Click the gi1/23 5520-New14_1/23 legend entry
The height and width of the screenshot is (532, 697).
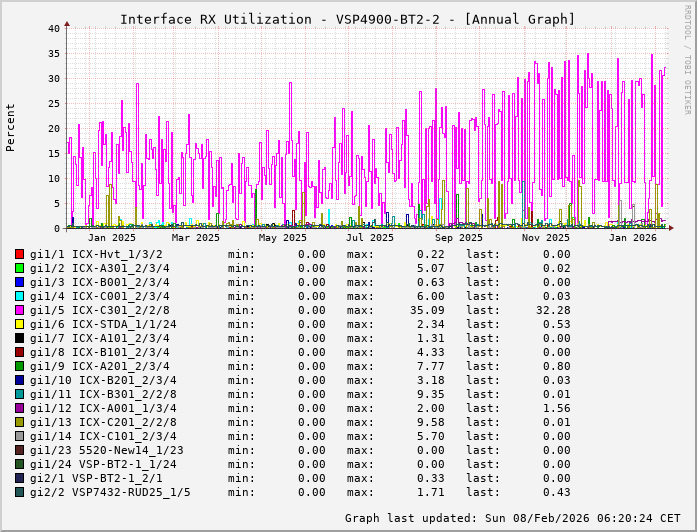106,450
